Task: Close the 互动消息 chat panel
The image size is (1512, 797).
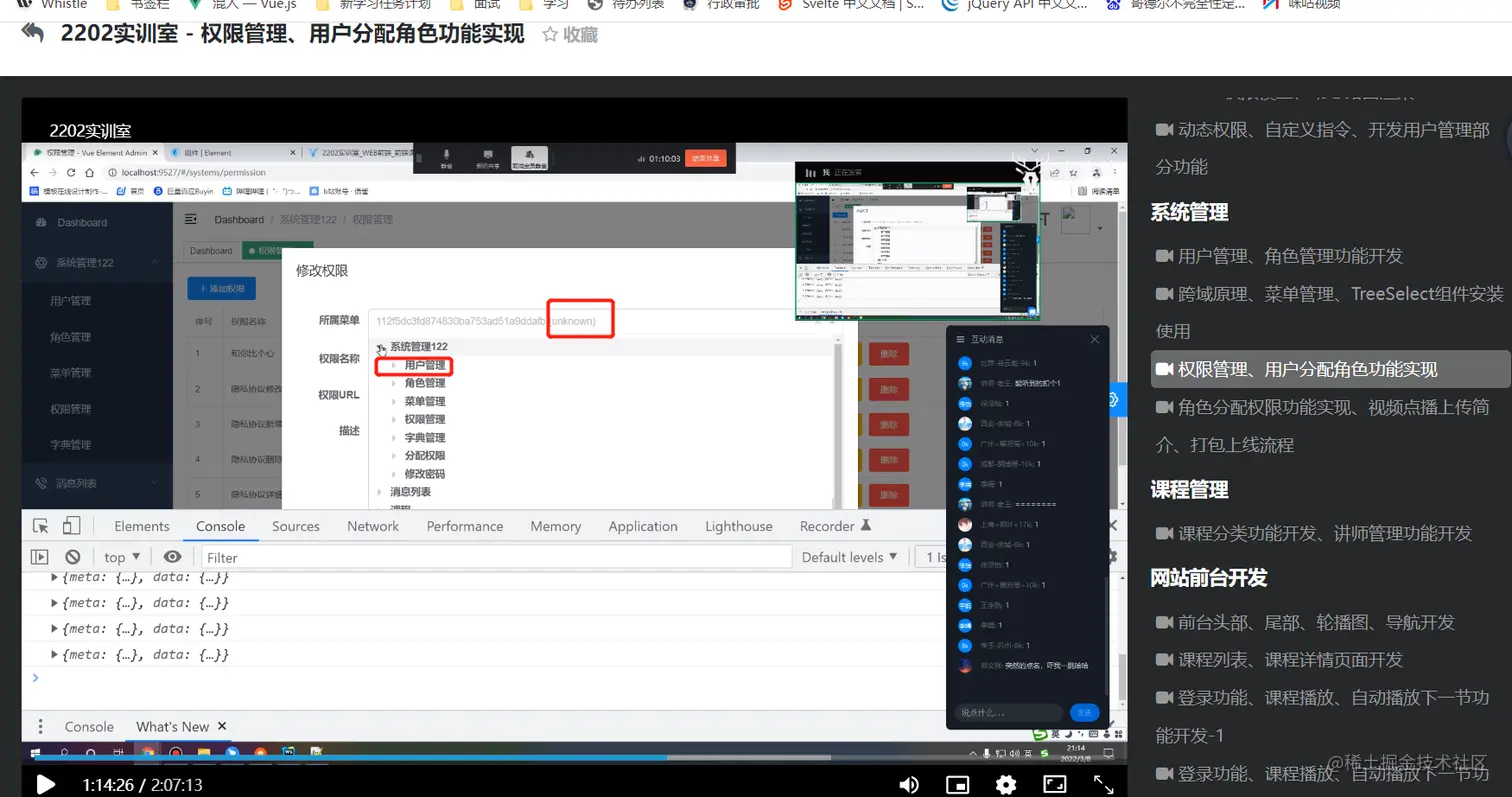Action: tap(1094, 339)
